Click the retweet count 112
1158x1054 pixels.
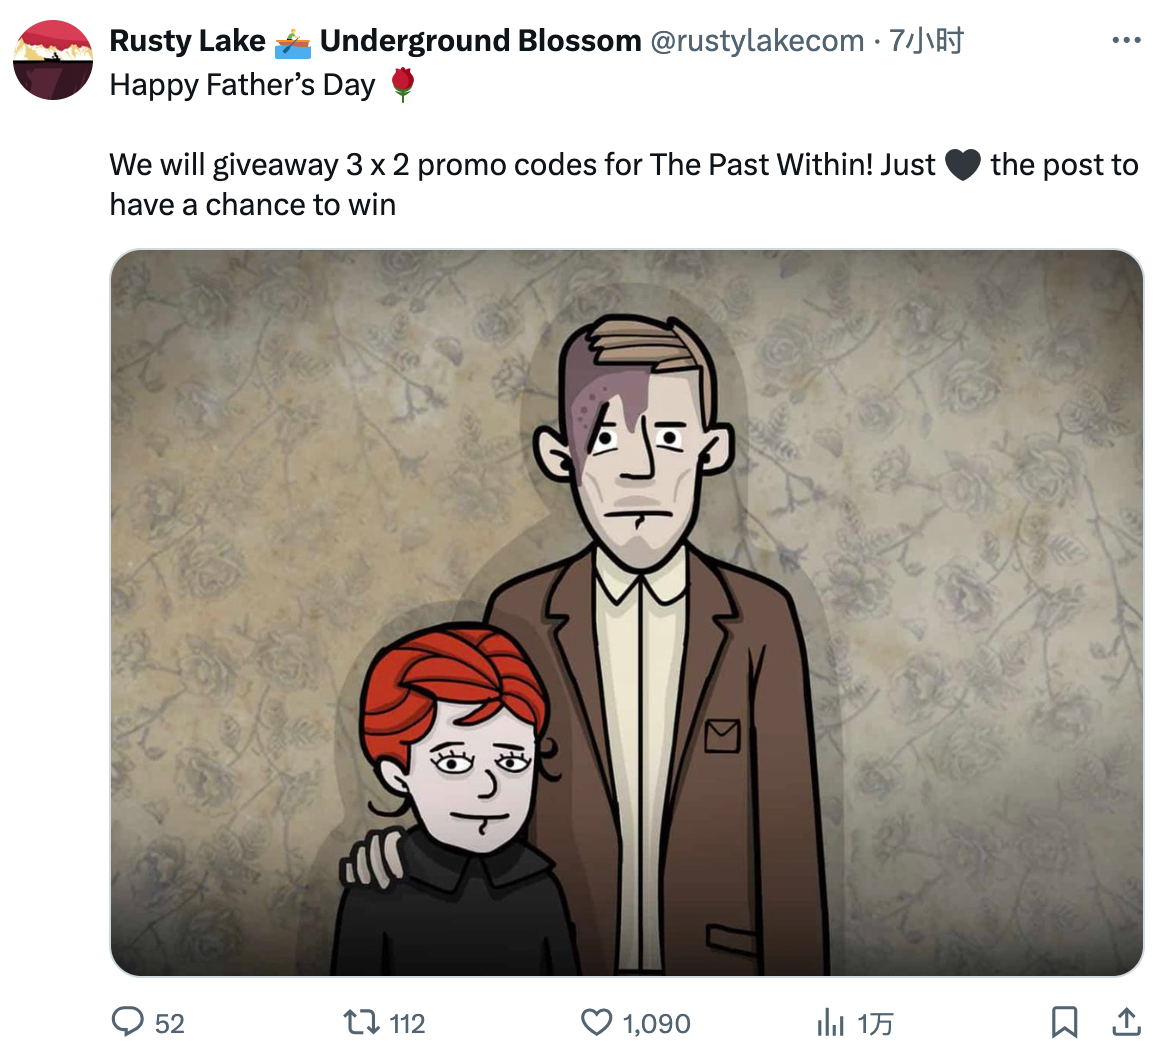[x=407, y=1024]
